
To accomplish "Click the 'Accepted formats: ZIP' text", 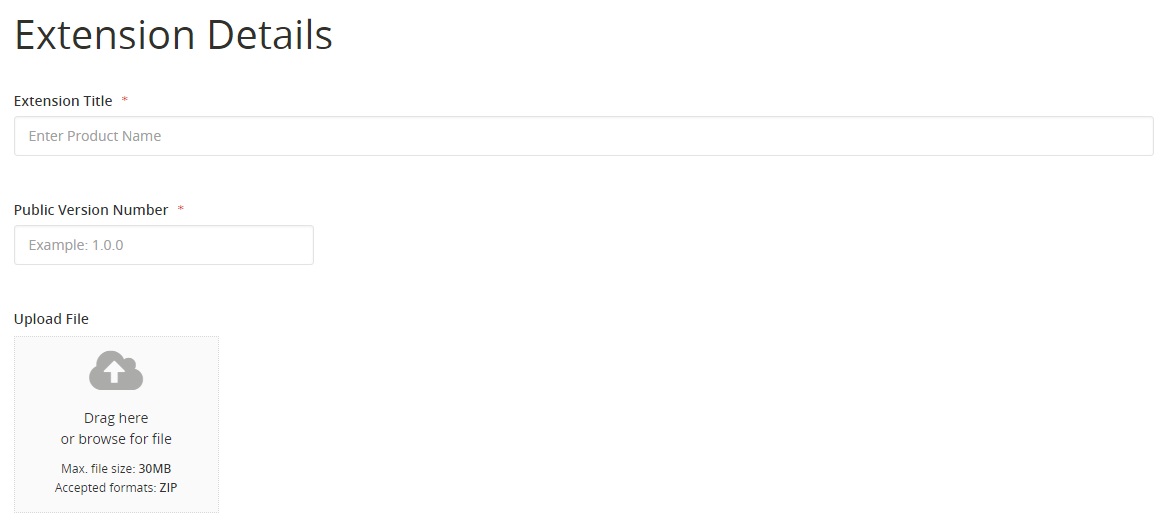I will pyautogui.click(x=116, y=488).
